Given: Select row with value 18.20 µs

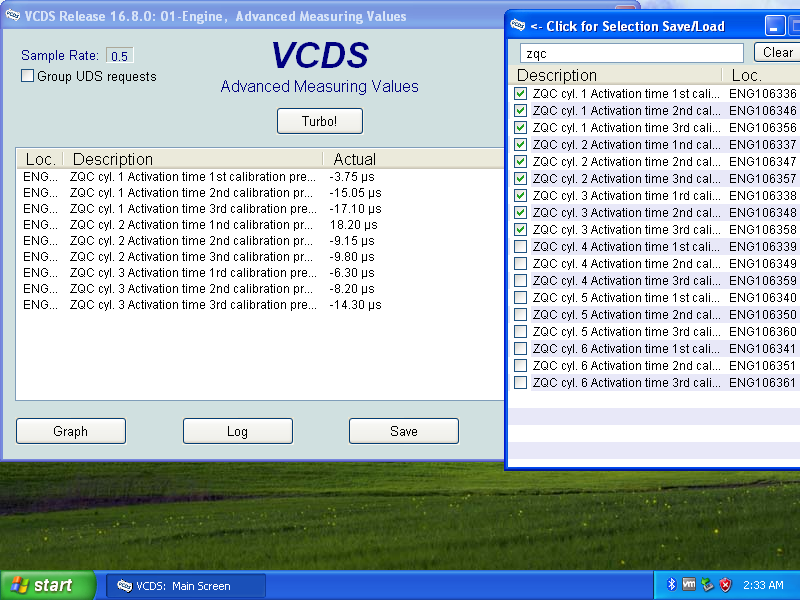Looking at the screenshot, I should click(x=260, y=224).
